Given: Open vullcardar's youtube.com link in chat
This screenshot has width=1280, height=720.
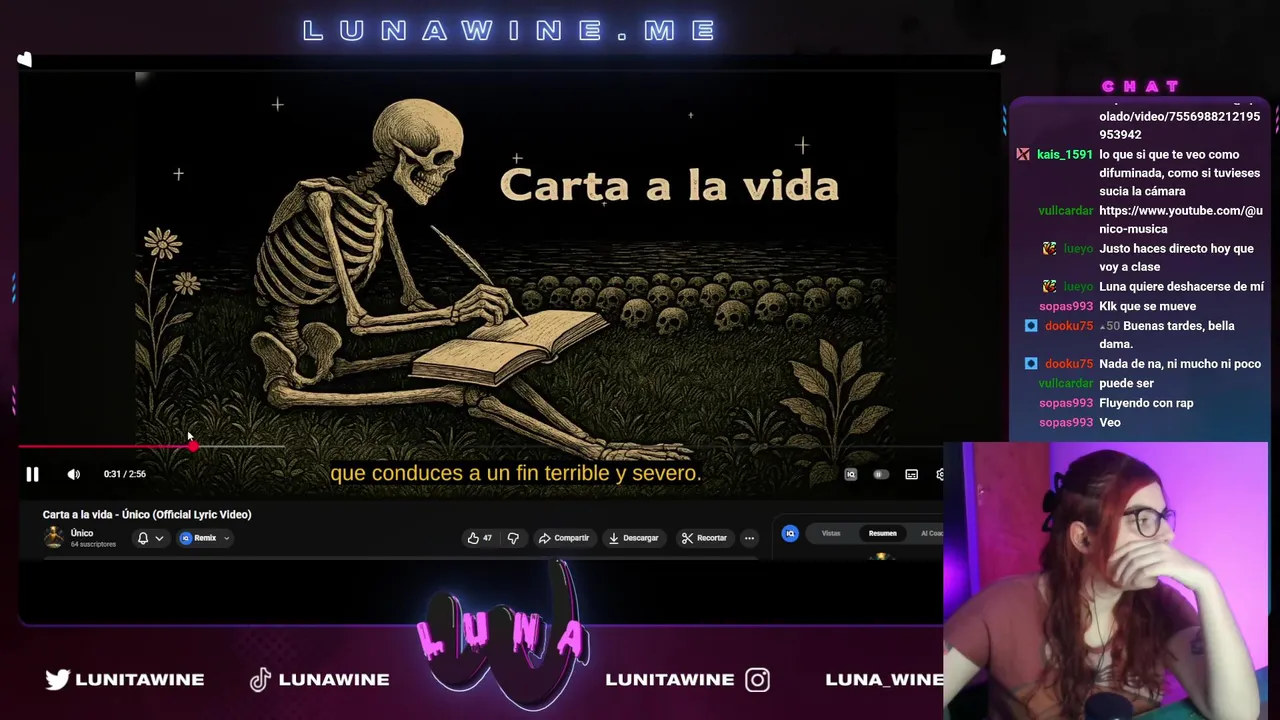Looking at the screenshot, I should [1181, 219].
